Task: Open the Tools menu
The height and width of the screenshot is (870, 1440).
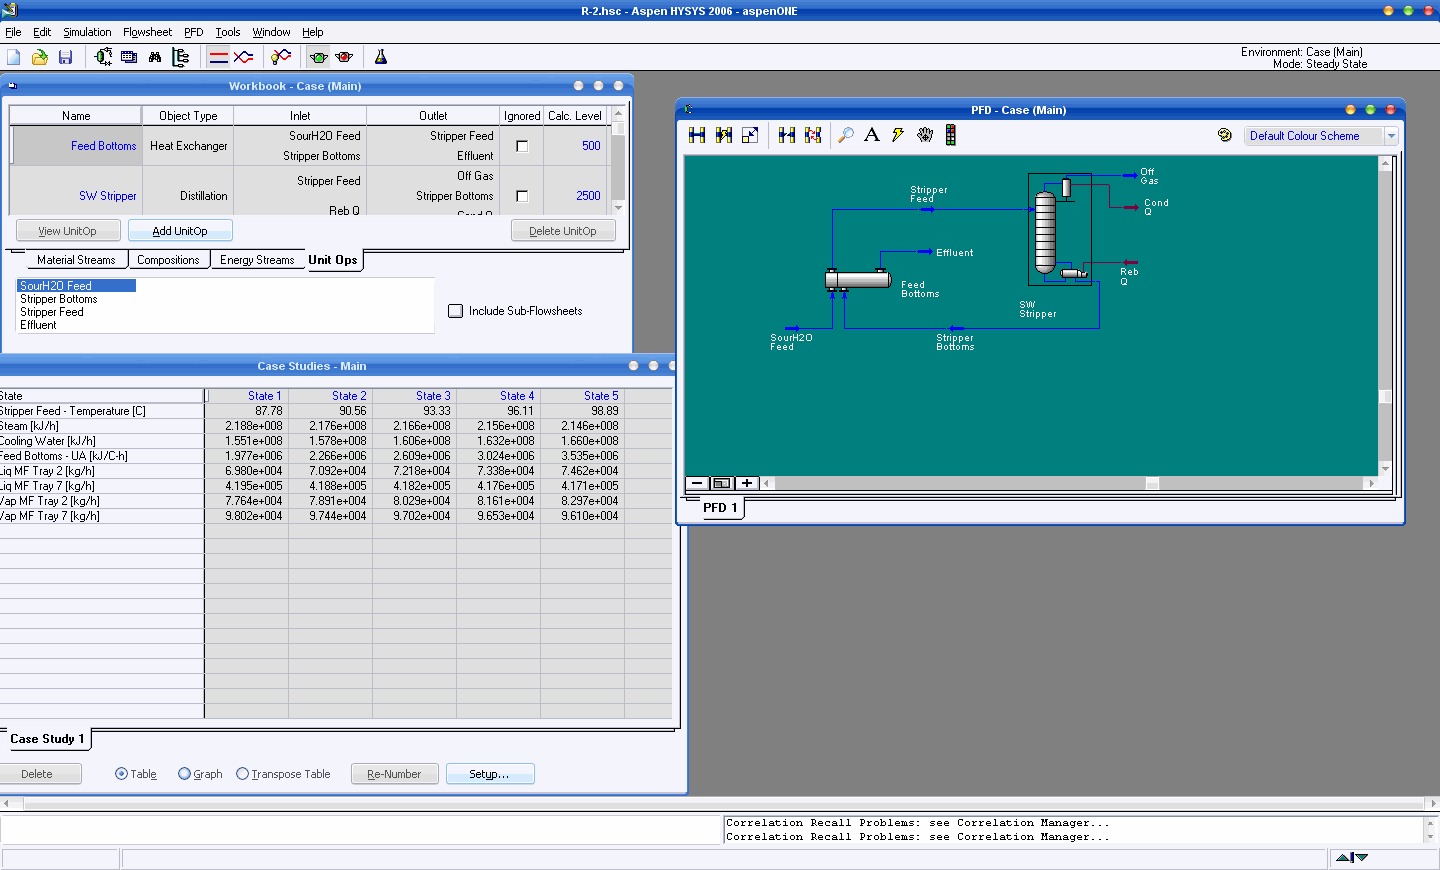Action: [228, 32]
